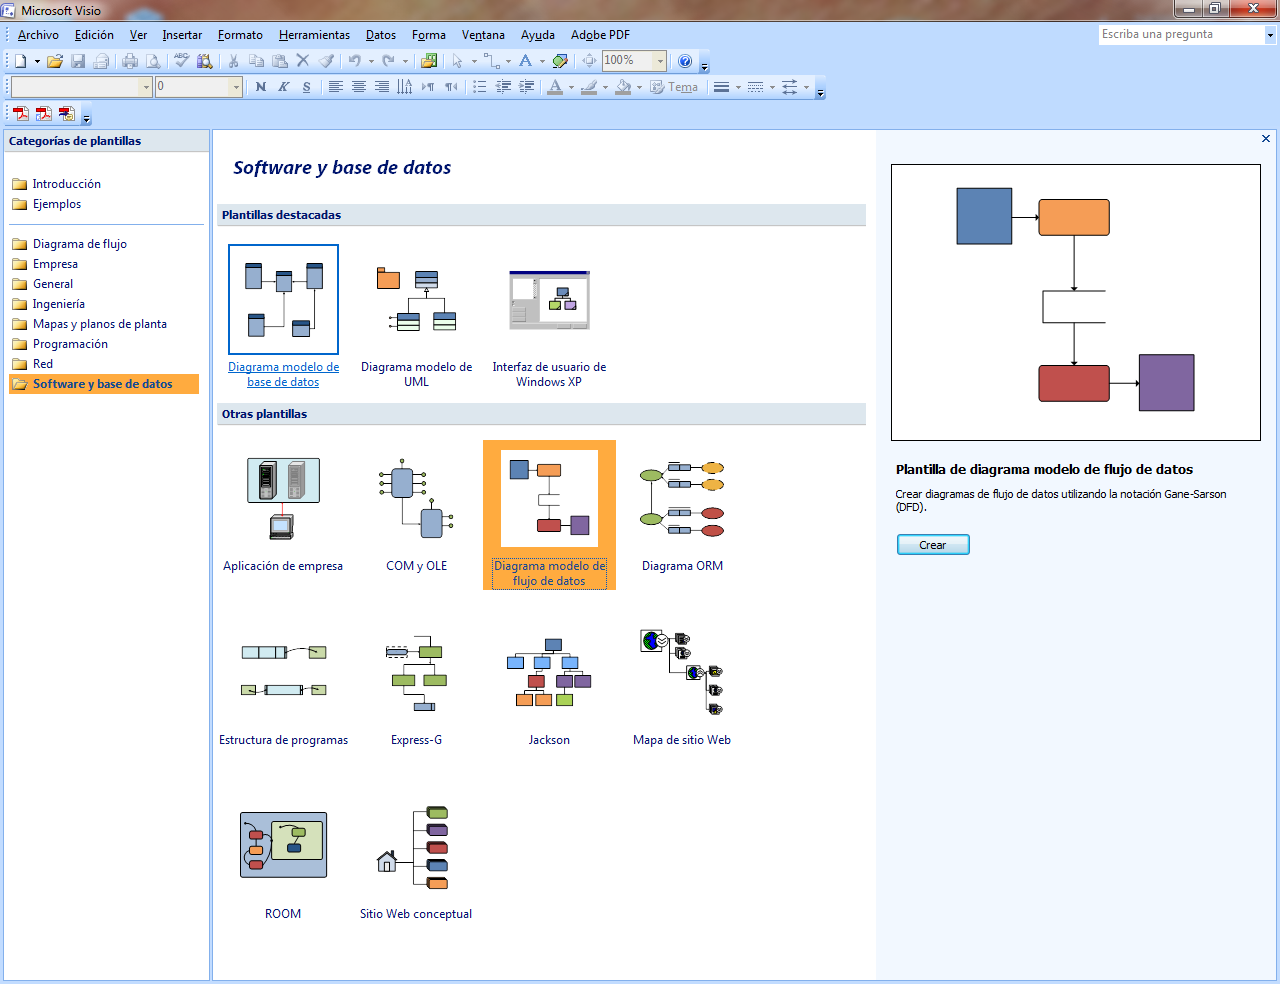1280x984 pixels.
Task: Select the Pointer tool
Action: [458, 61]
